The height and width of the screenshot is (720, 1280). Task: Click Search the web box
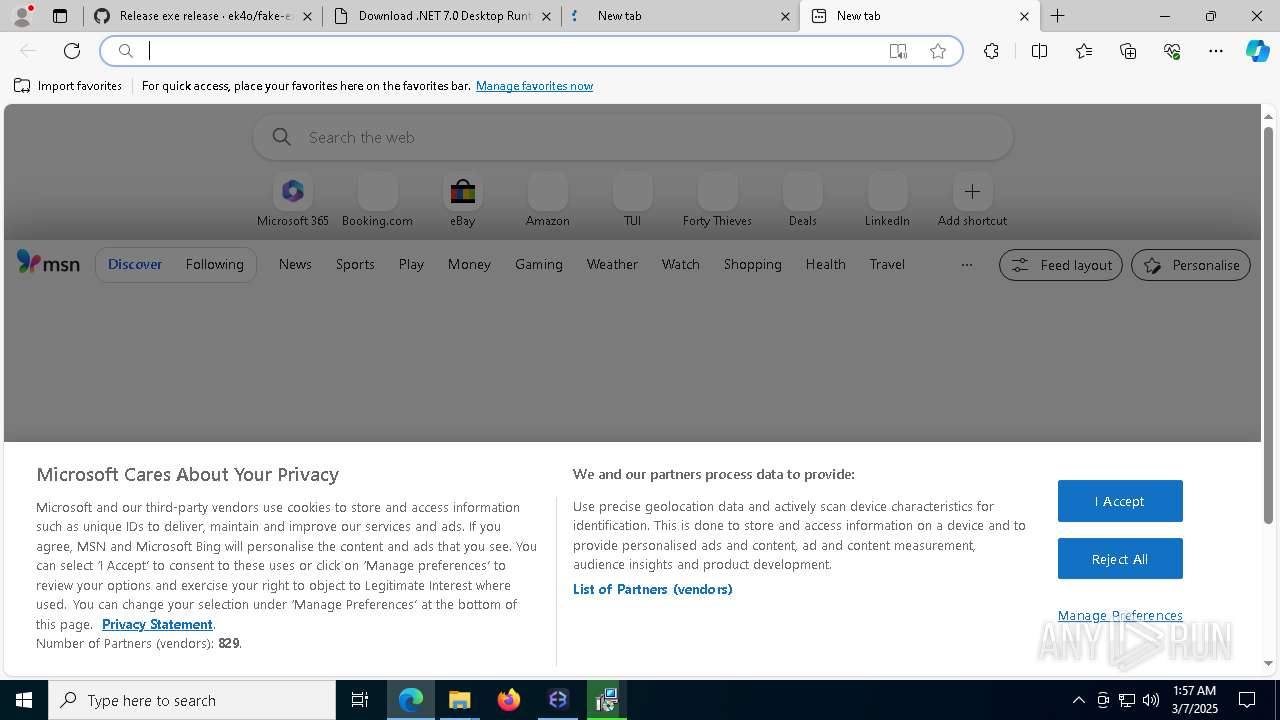pyautogui.click(x=633, y=137)
